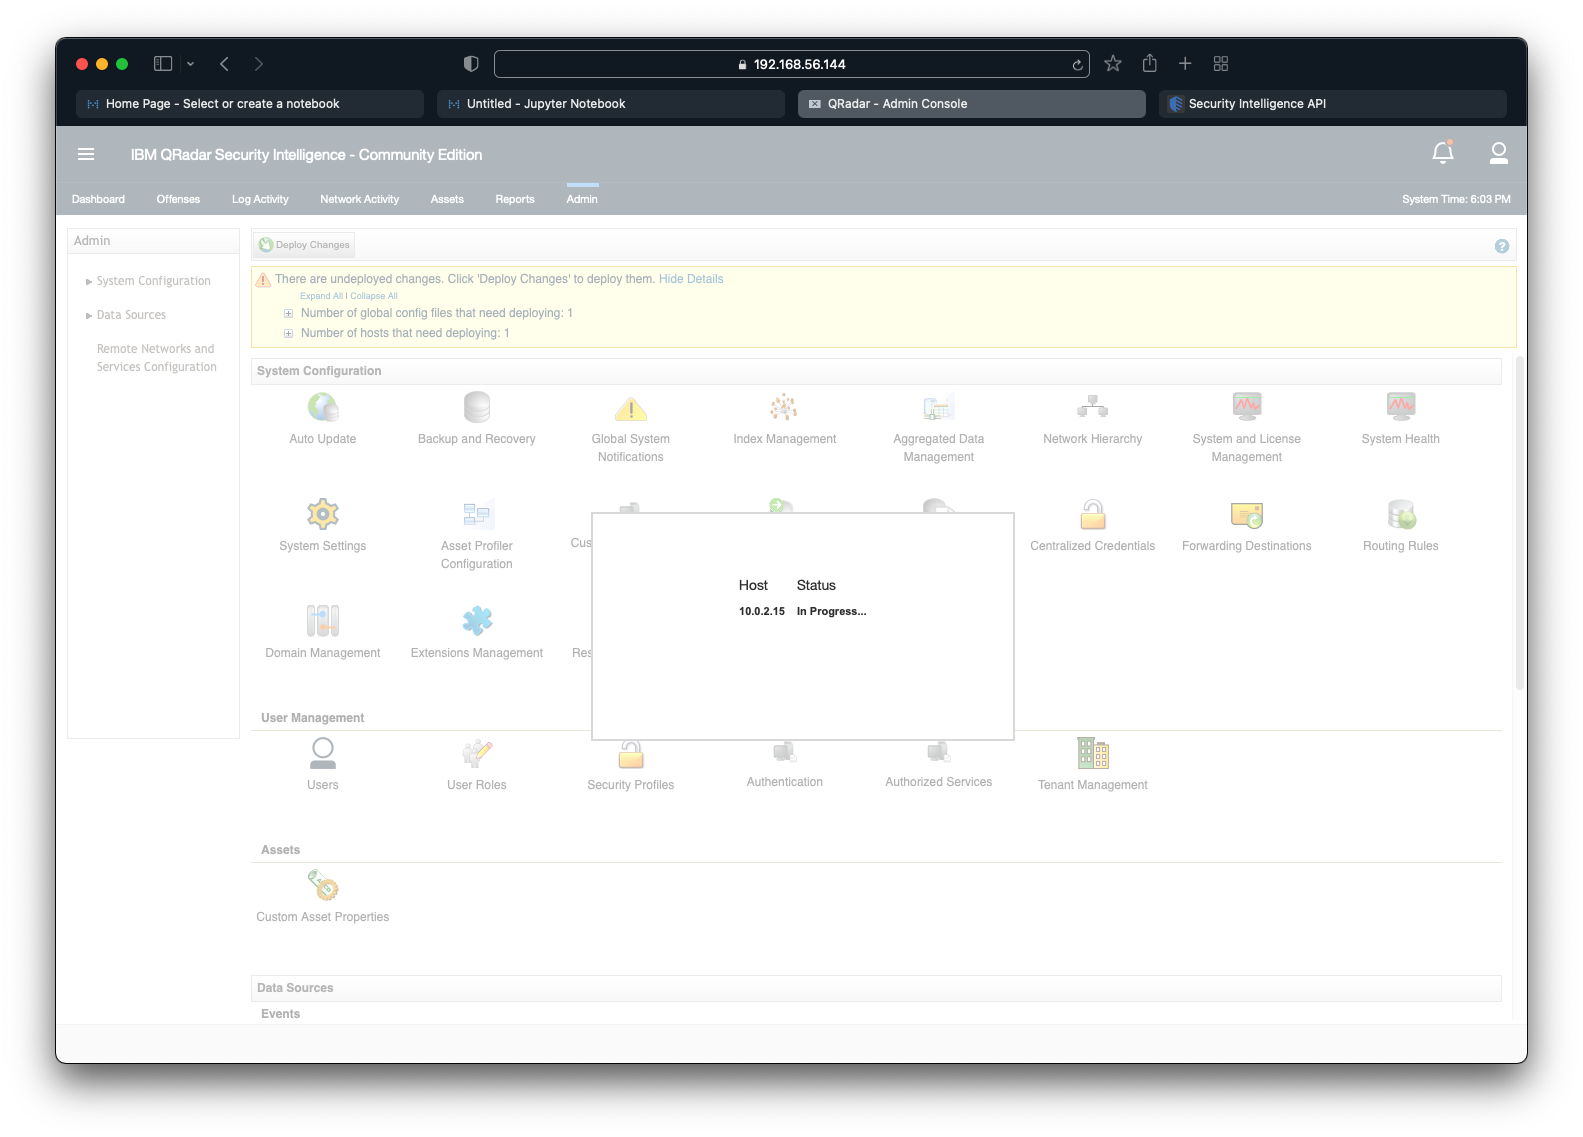Open Centralized Credentials
This screenshot has height=1137, width=1583.
pos(1093,514)
